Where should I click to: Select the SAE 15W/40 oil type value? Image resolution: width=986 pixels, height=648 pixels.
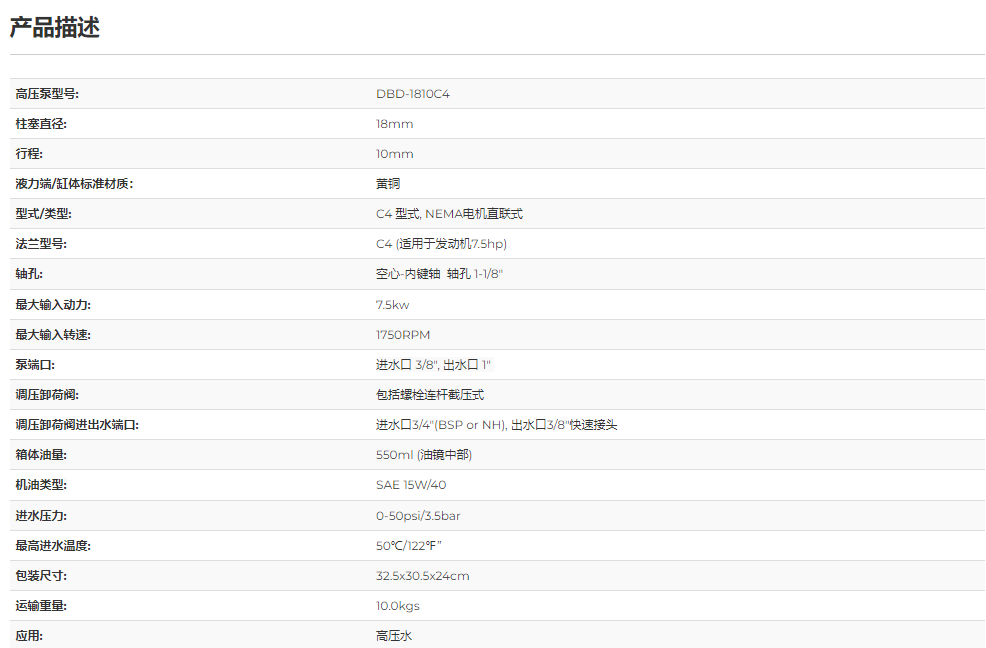click(x=411, y=485)
